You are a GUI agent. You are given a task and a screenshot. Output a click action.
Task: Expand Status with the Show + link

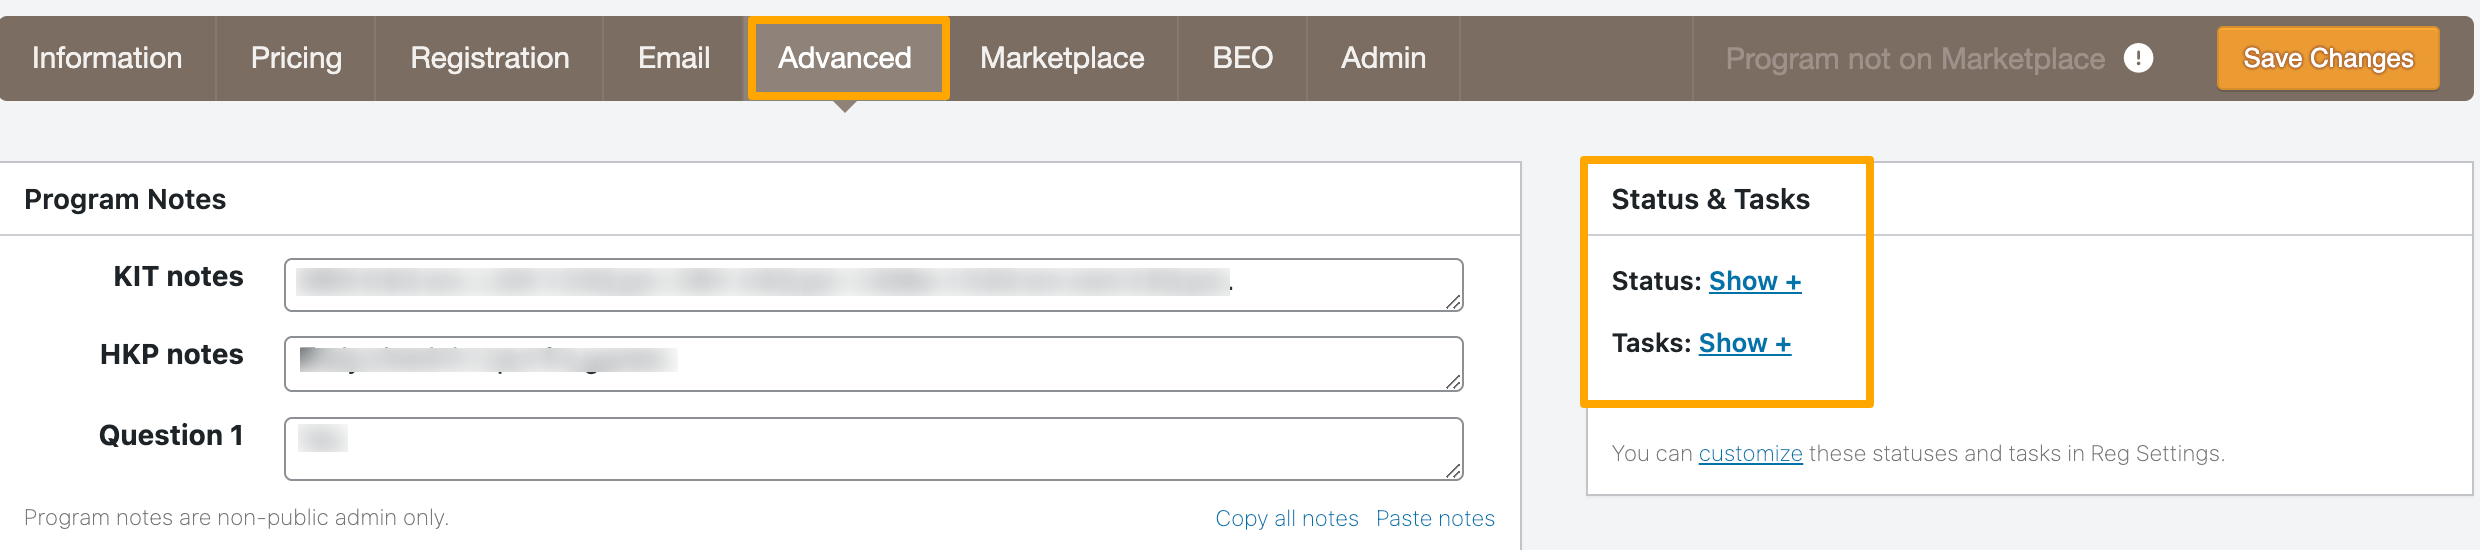(1755, 282)
